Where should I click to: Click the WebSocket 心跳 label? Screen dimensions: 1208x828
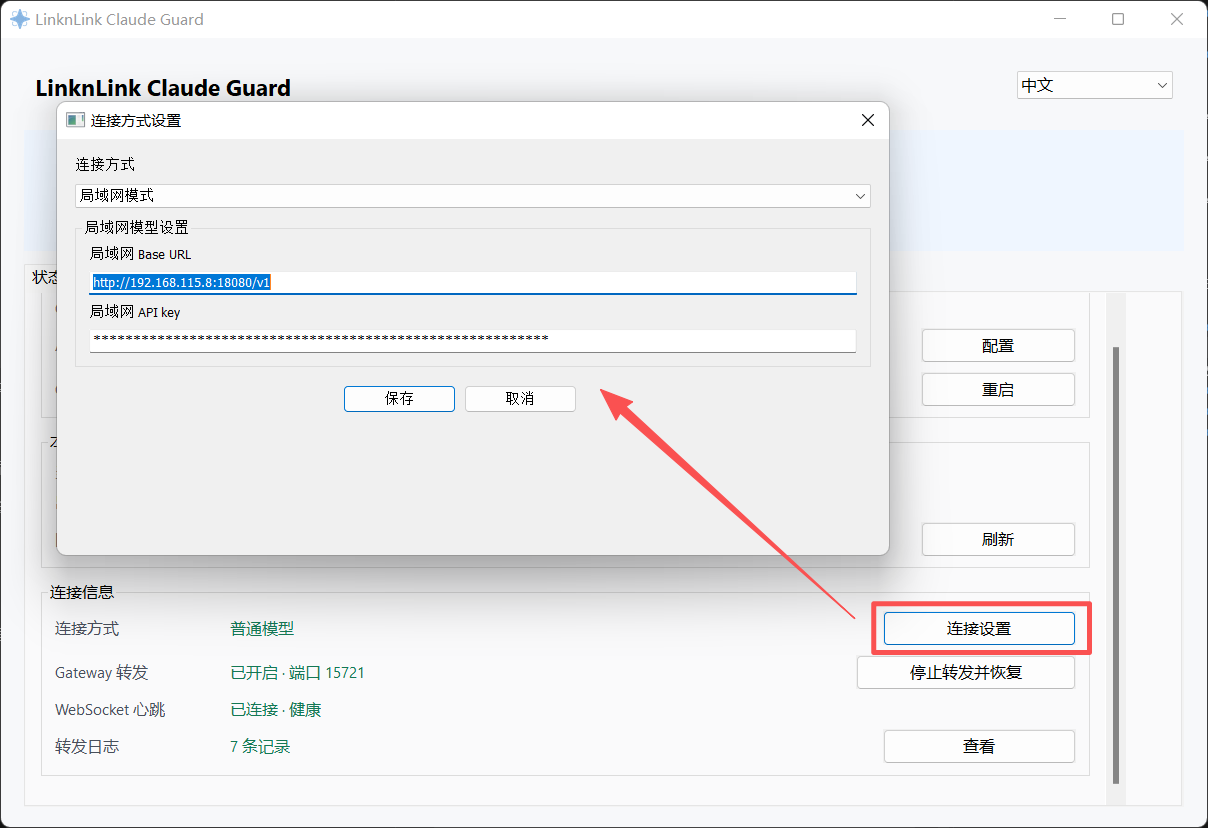[110, 709]
